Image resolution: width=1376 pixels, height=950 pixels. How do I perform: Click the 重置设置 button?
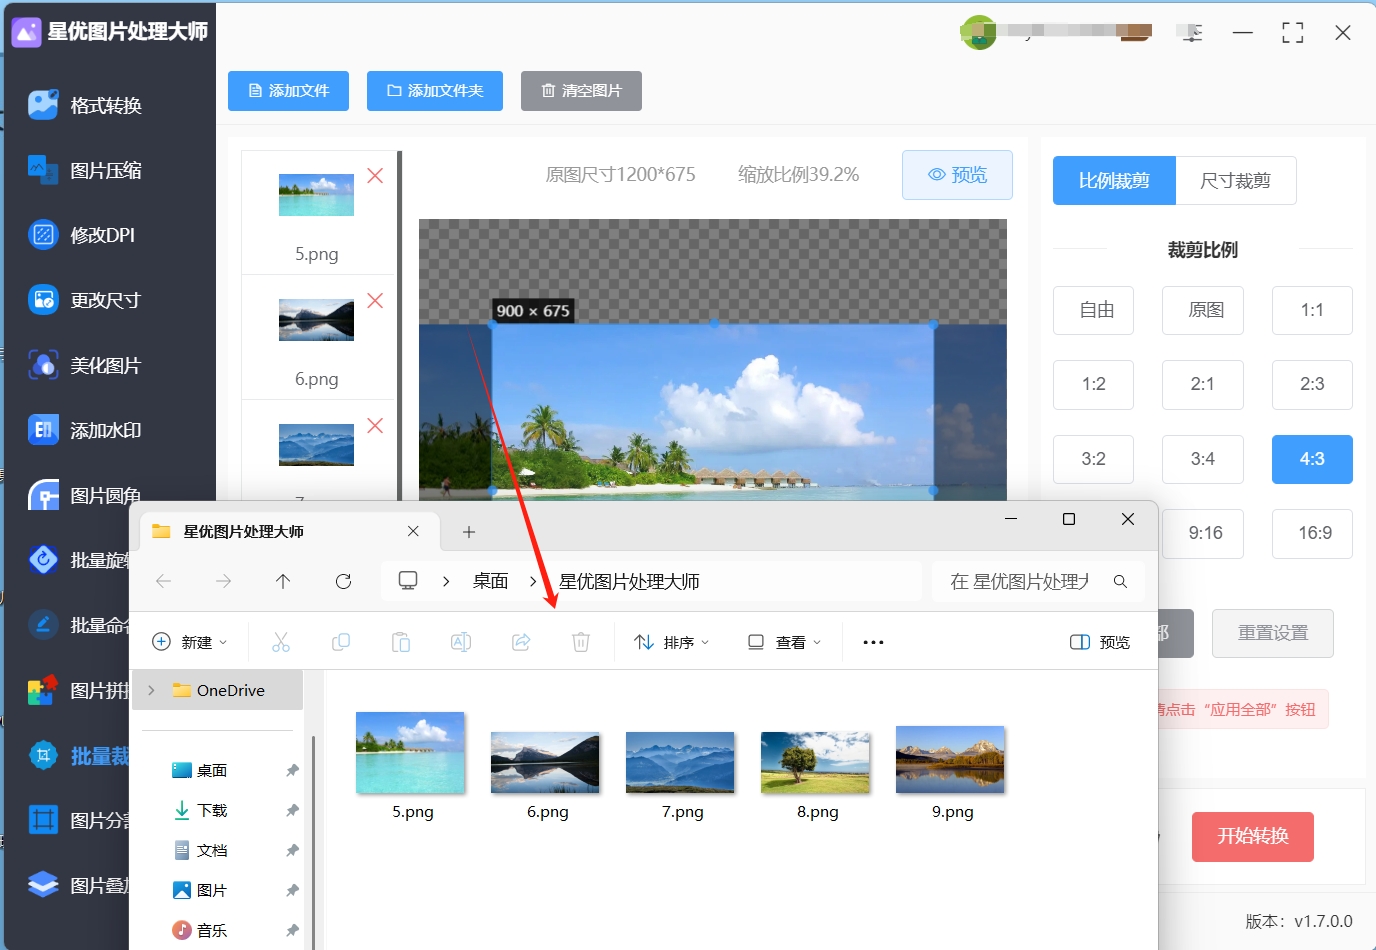pos(1273,633)
